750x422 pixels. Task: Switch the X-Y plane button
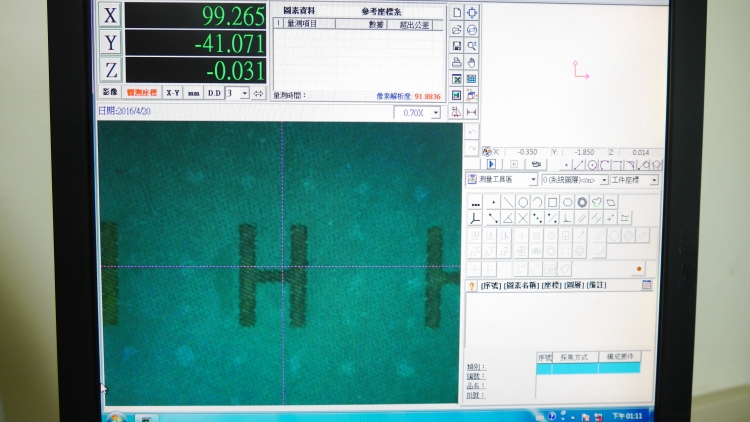coord(173,93)
